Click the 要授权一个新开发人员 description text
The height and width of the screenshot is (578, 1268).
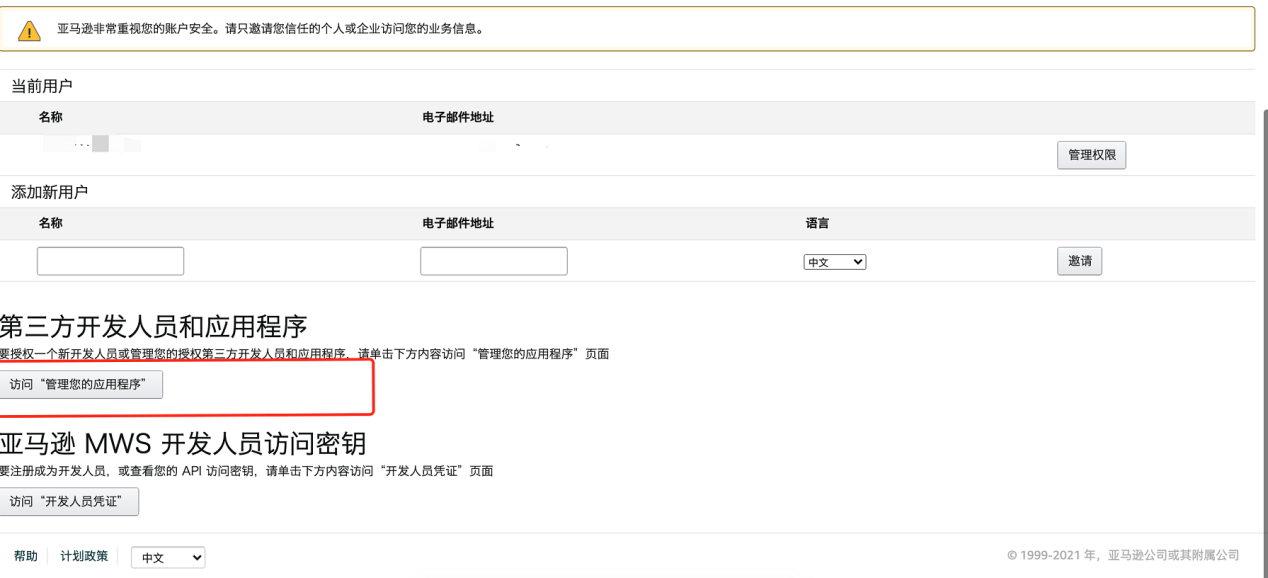point(305,354)
